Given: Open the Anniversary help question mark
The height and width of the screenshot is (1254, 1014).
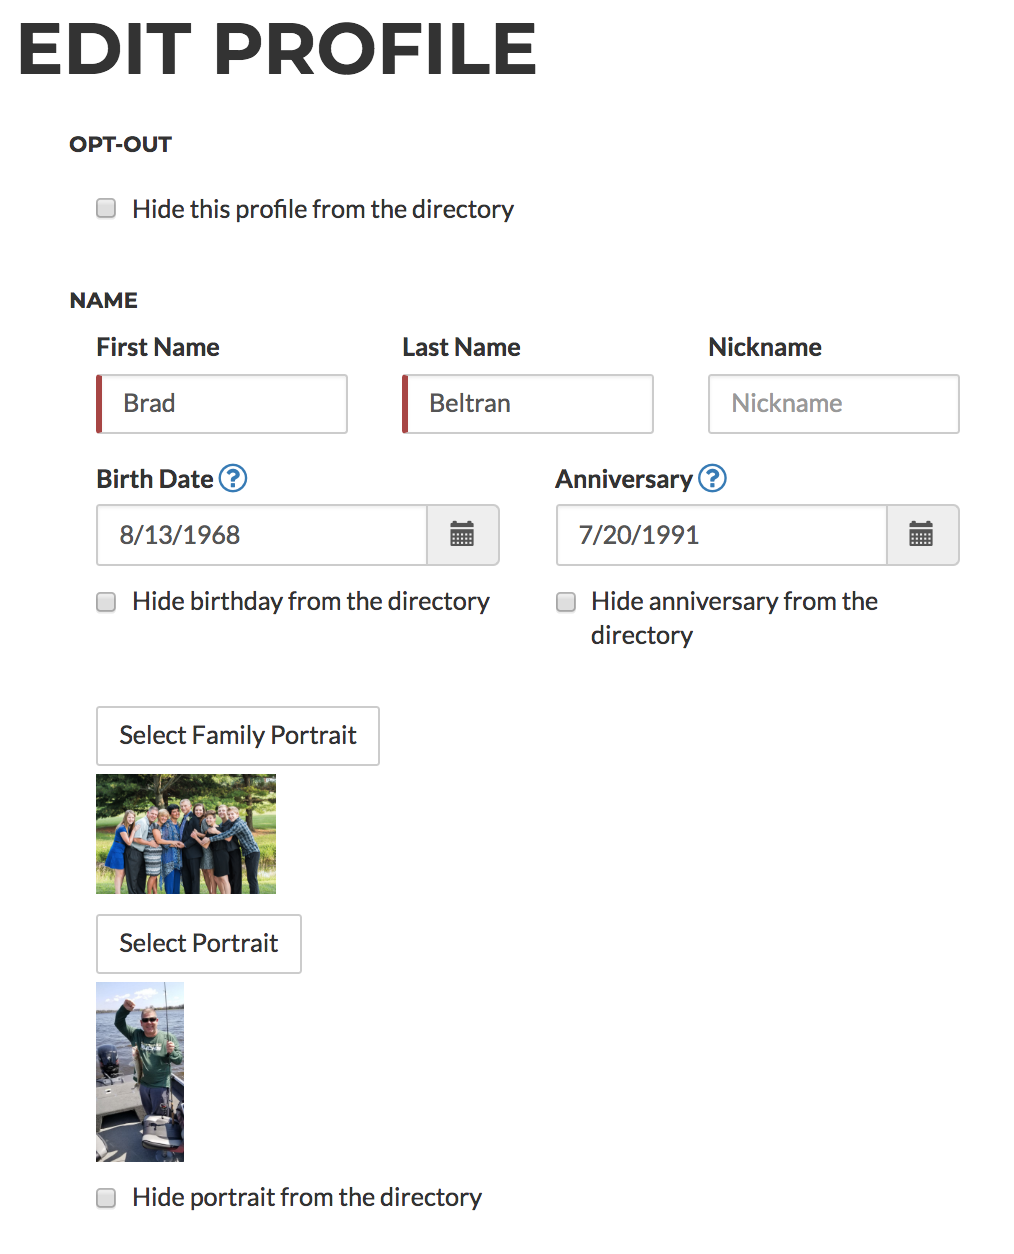Looking at the screenshot, I should click(x=712, y=479).
